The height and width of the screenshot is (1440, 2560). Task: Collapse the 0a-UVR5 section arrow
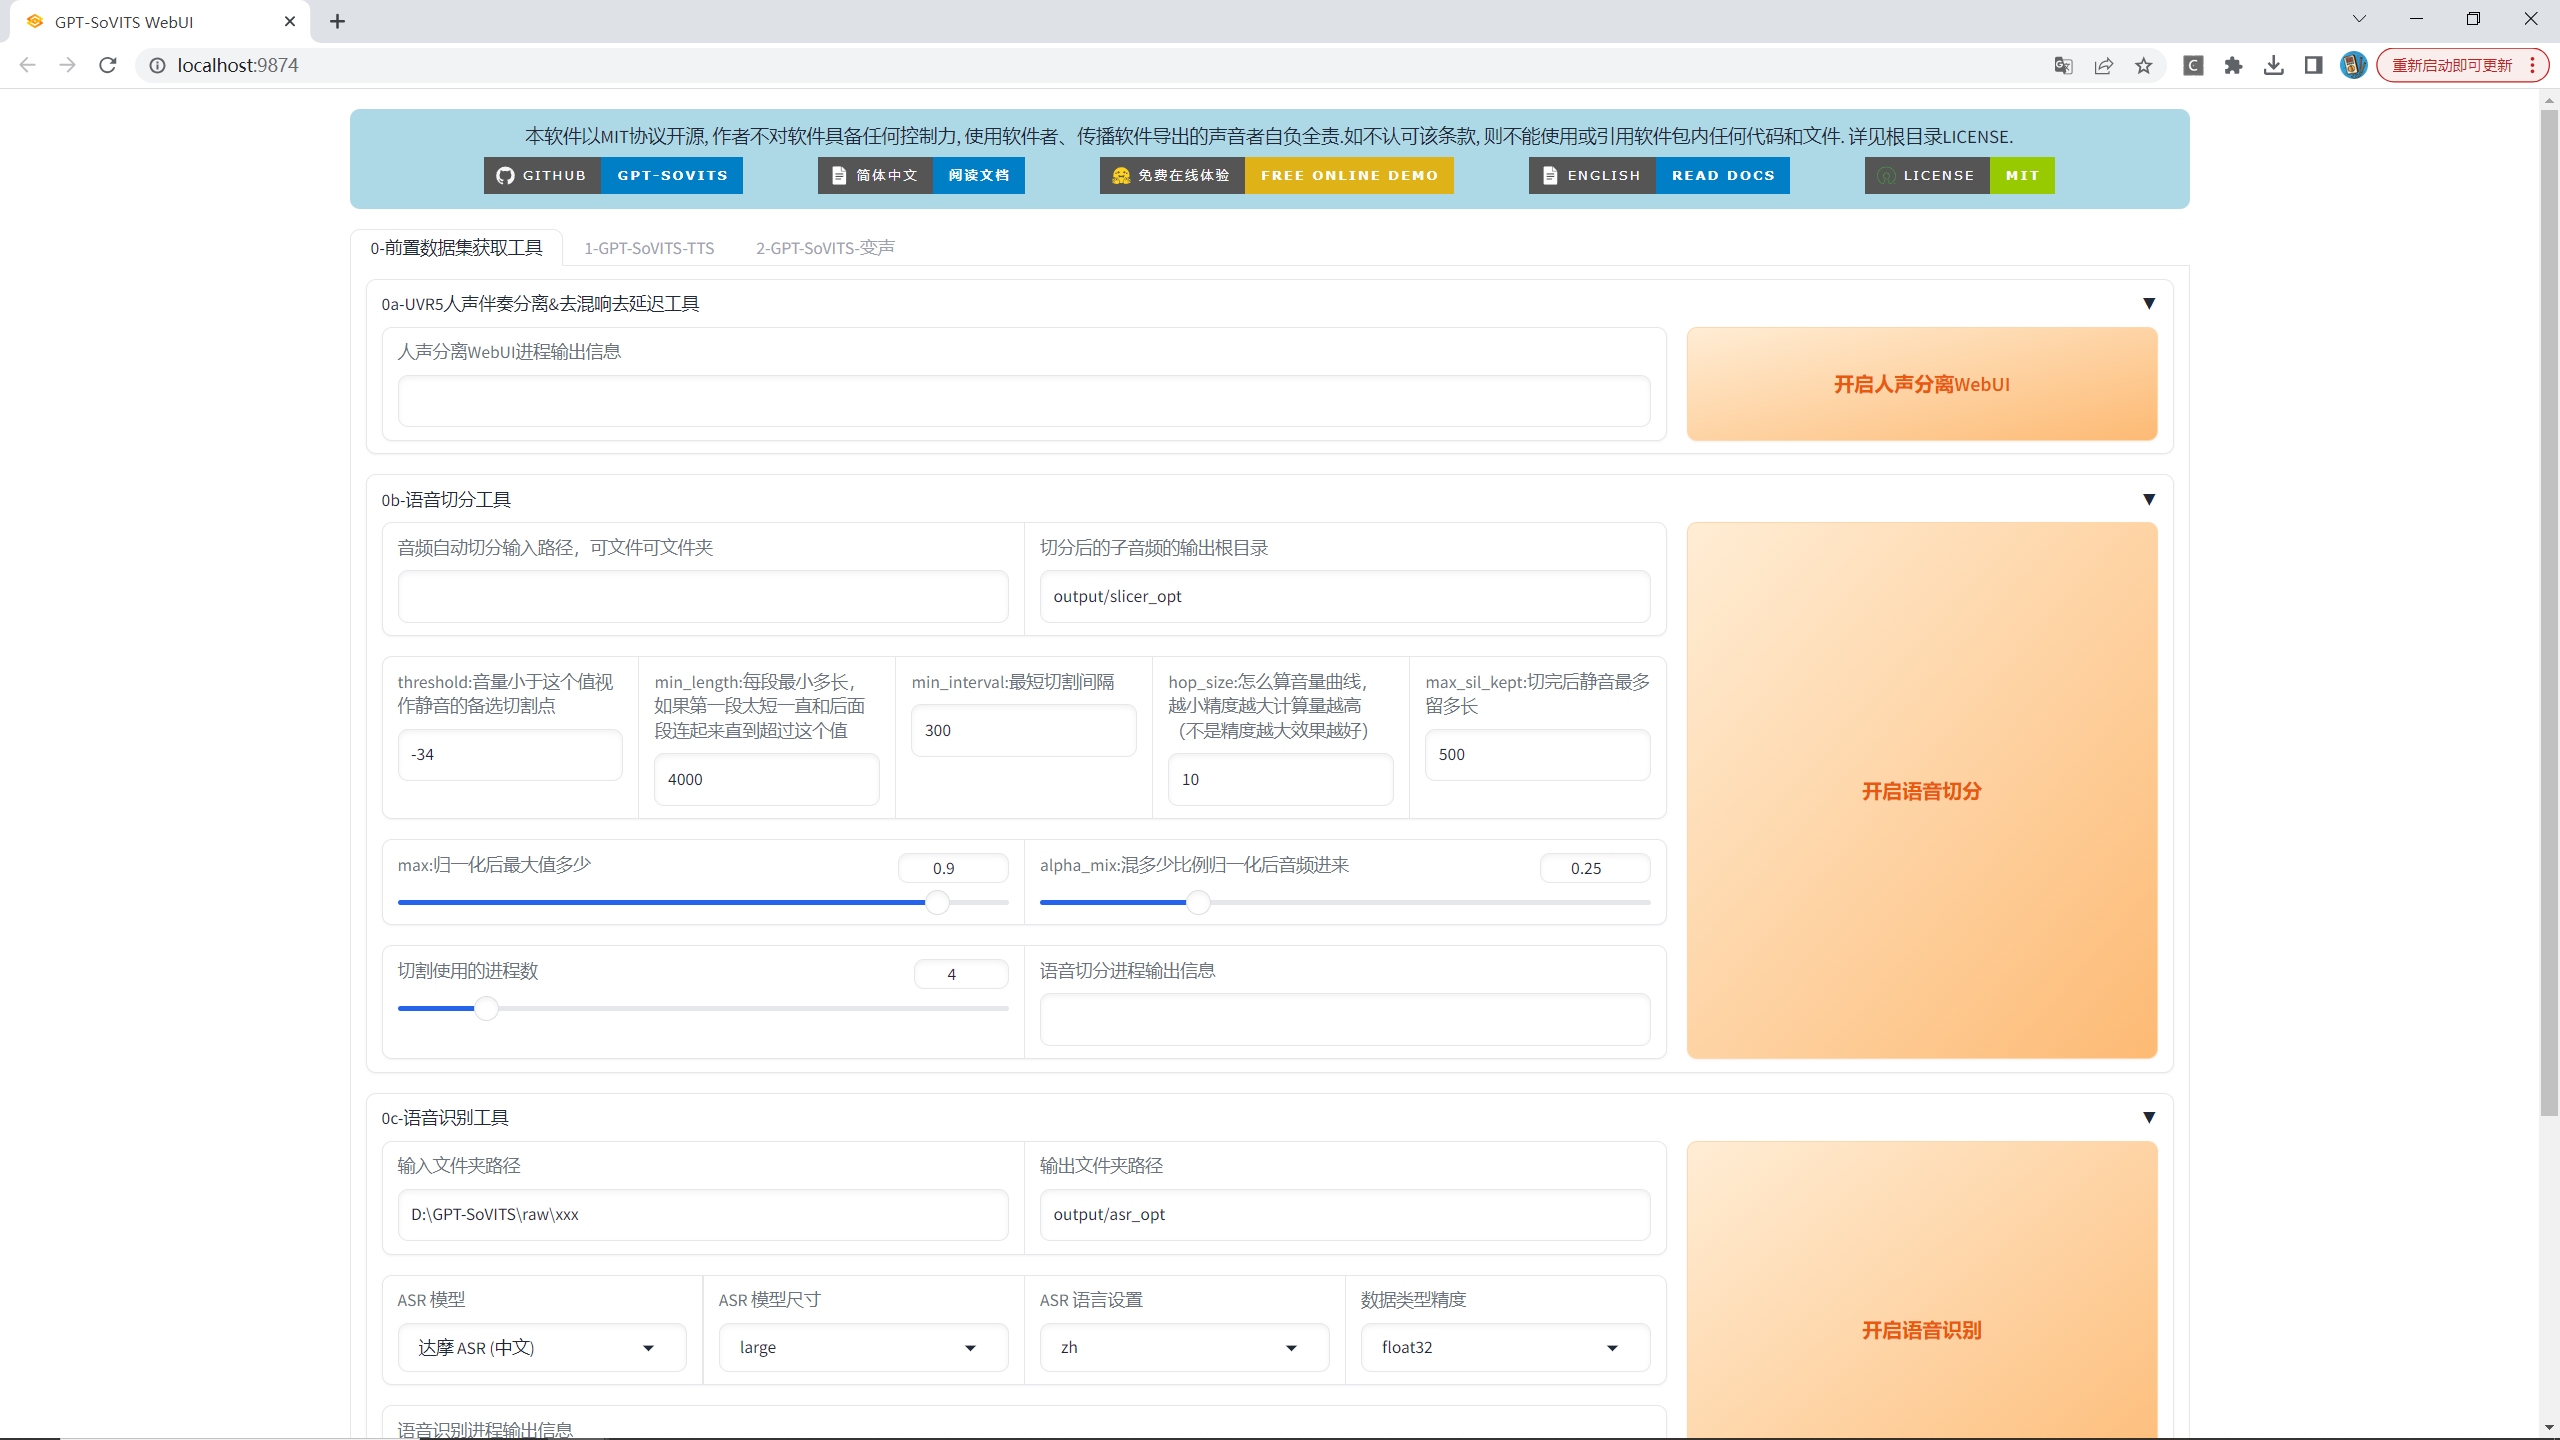tap(2148, 303)
